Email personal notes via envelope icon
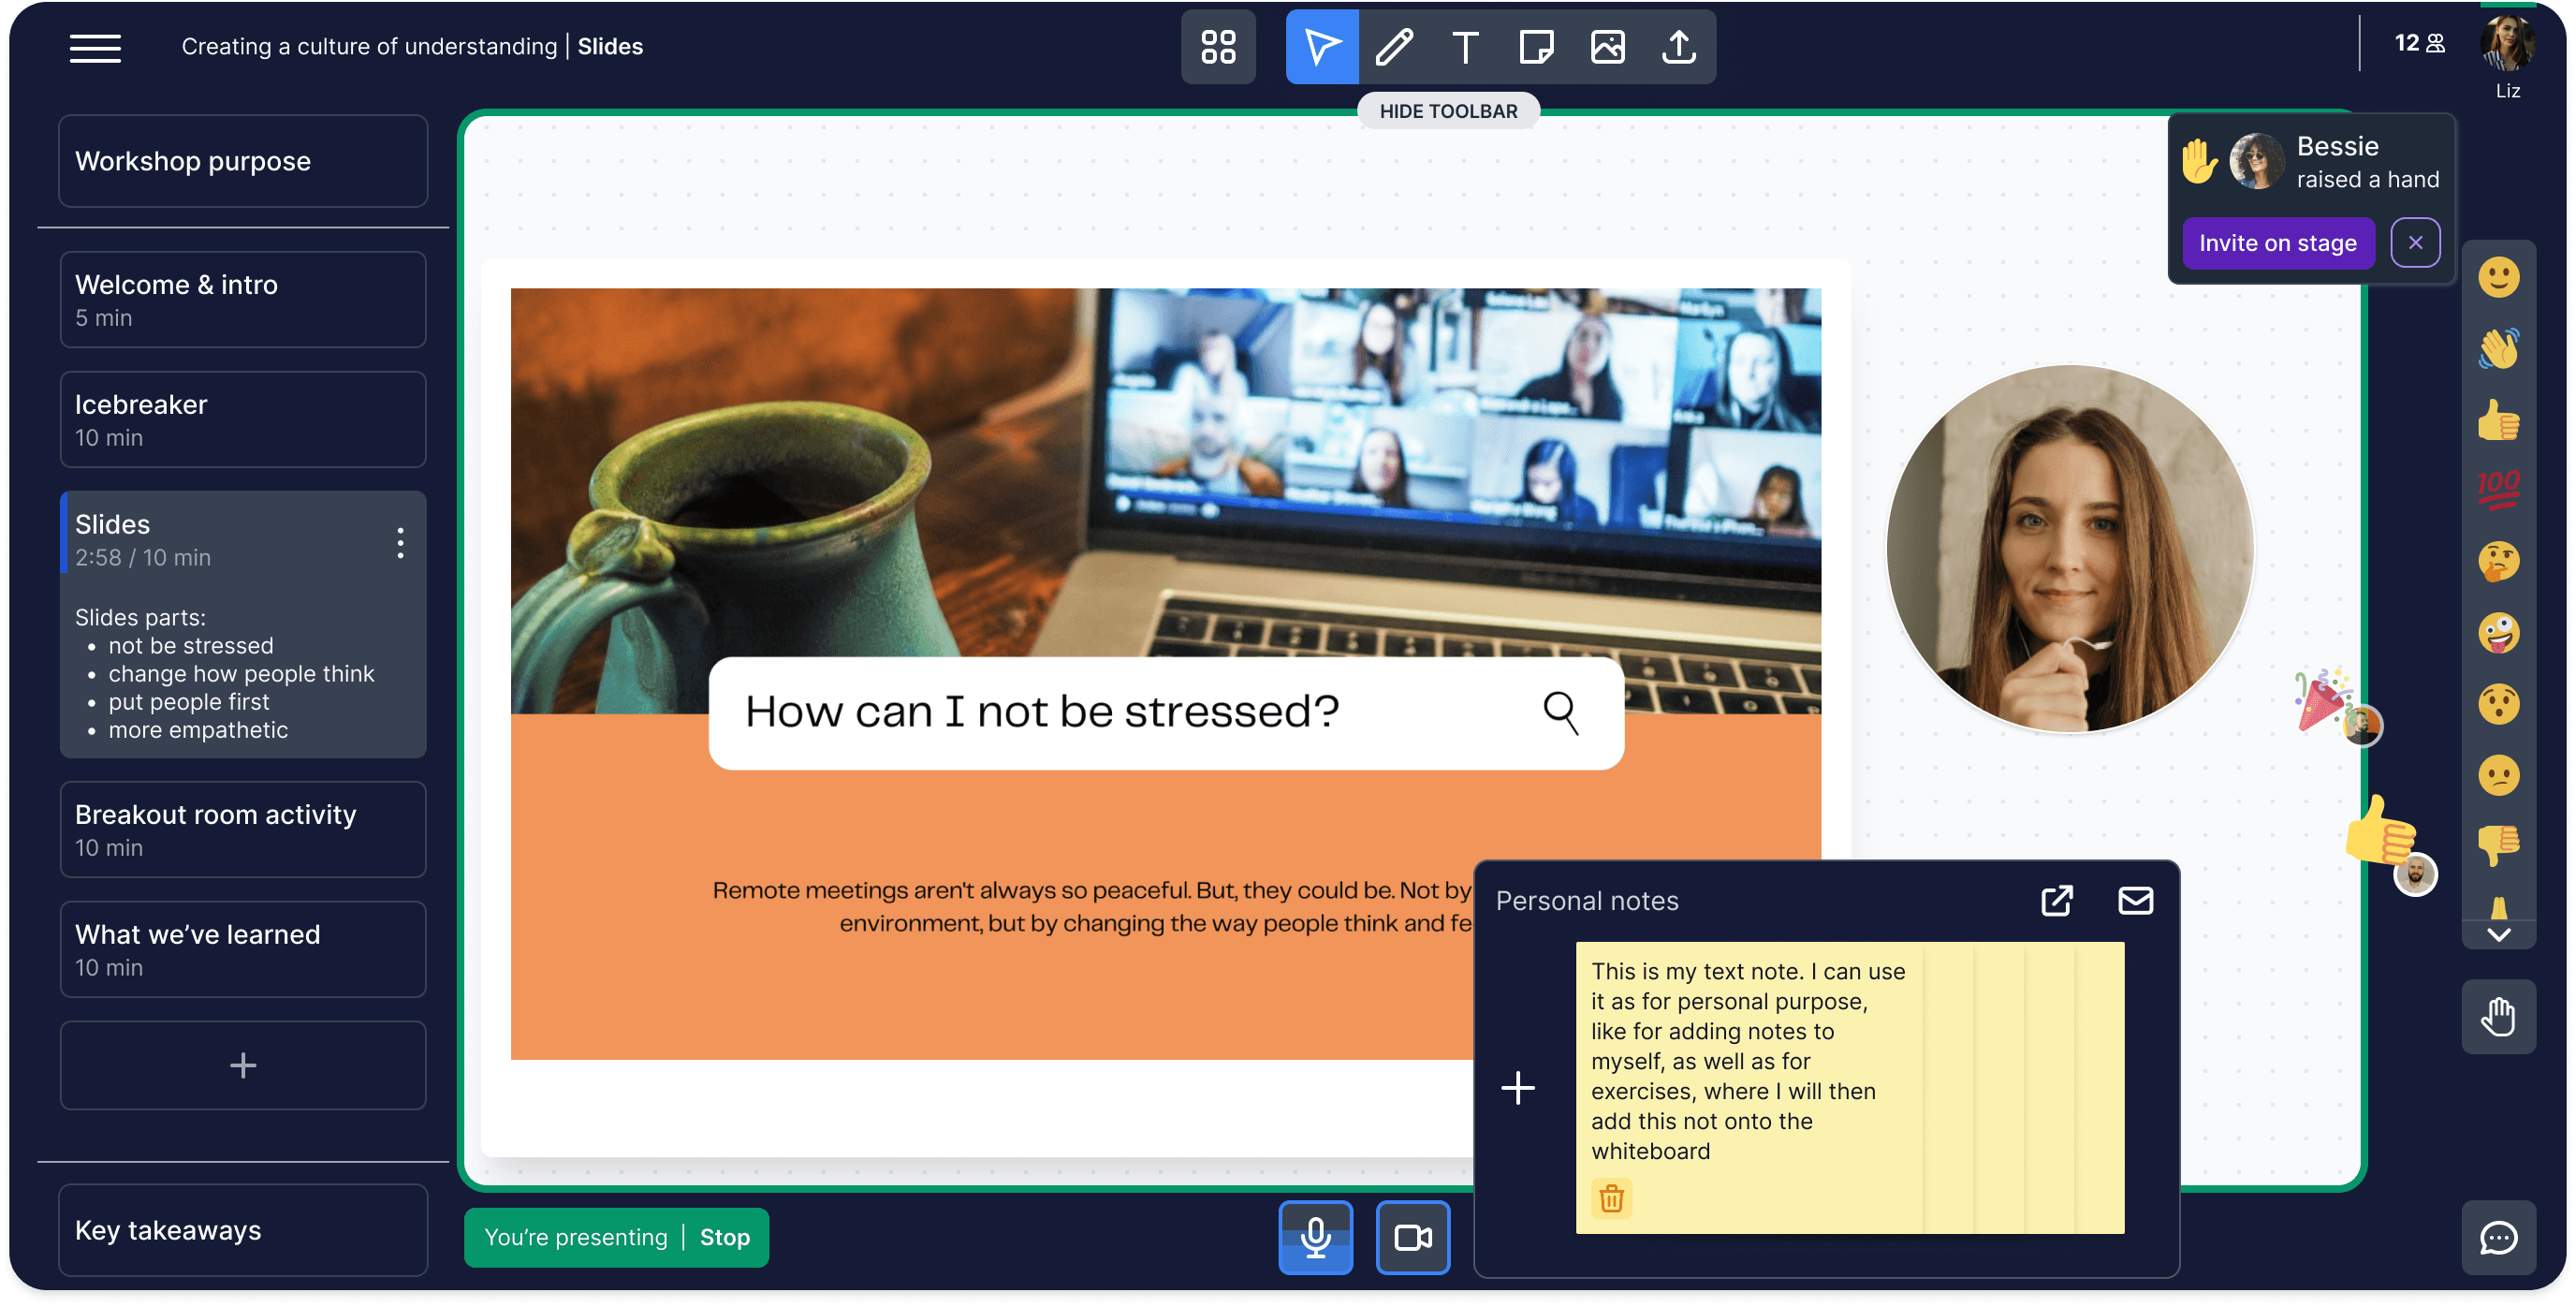 (x=2135, y=900)
